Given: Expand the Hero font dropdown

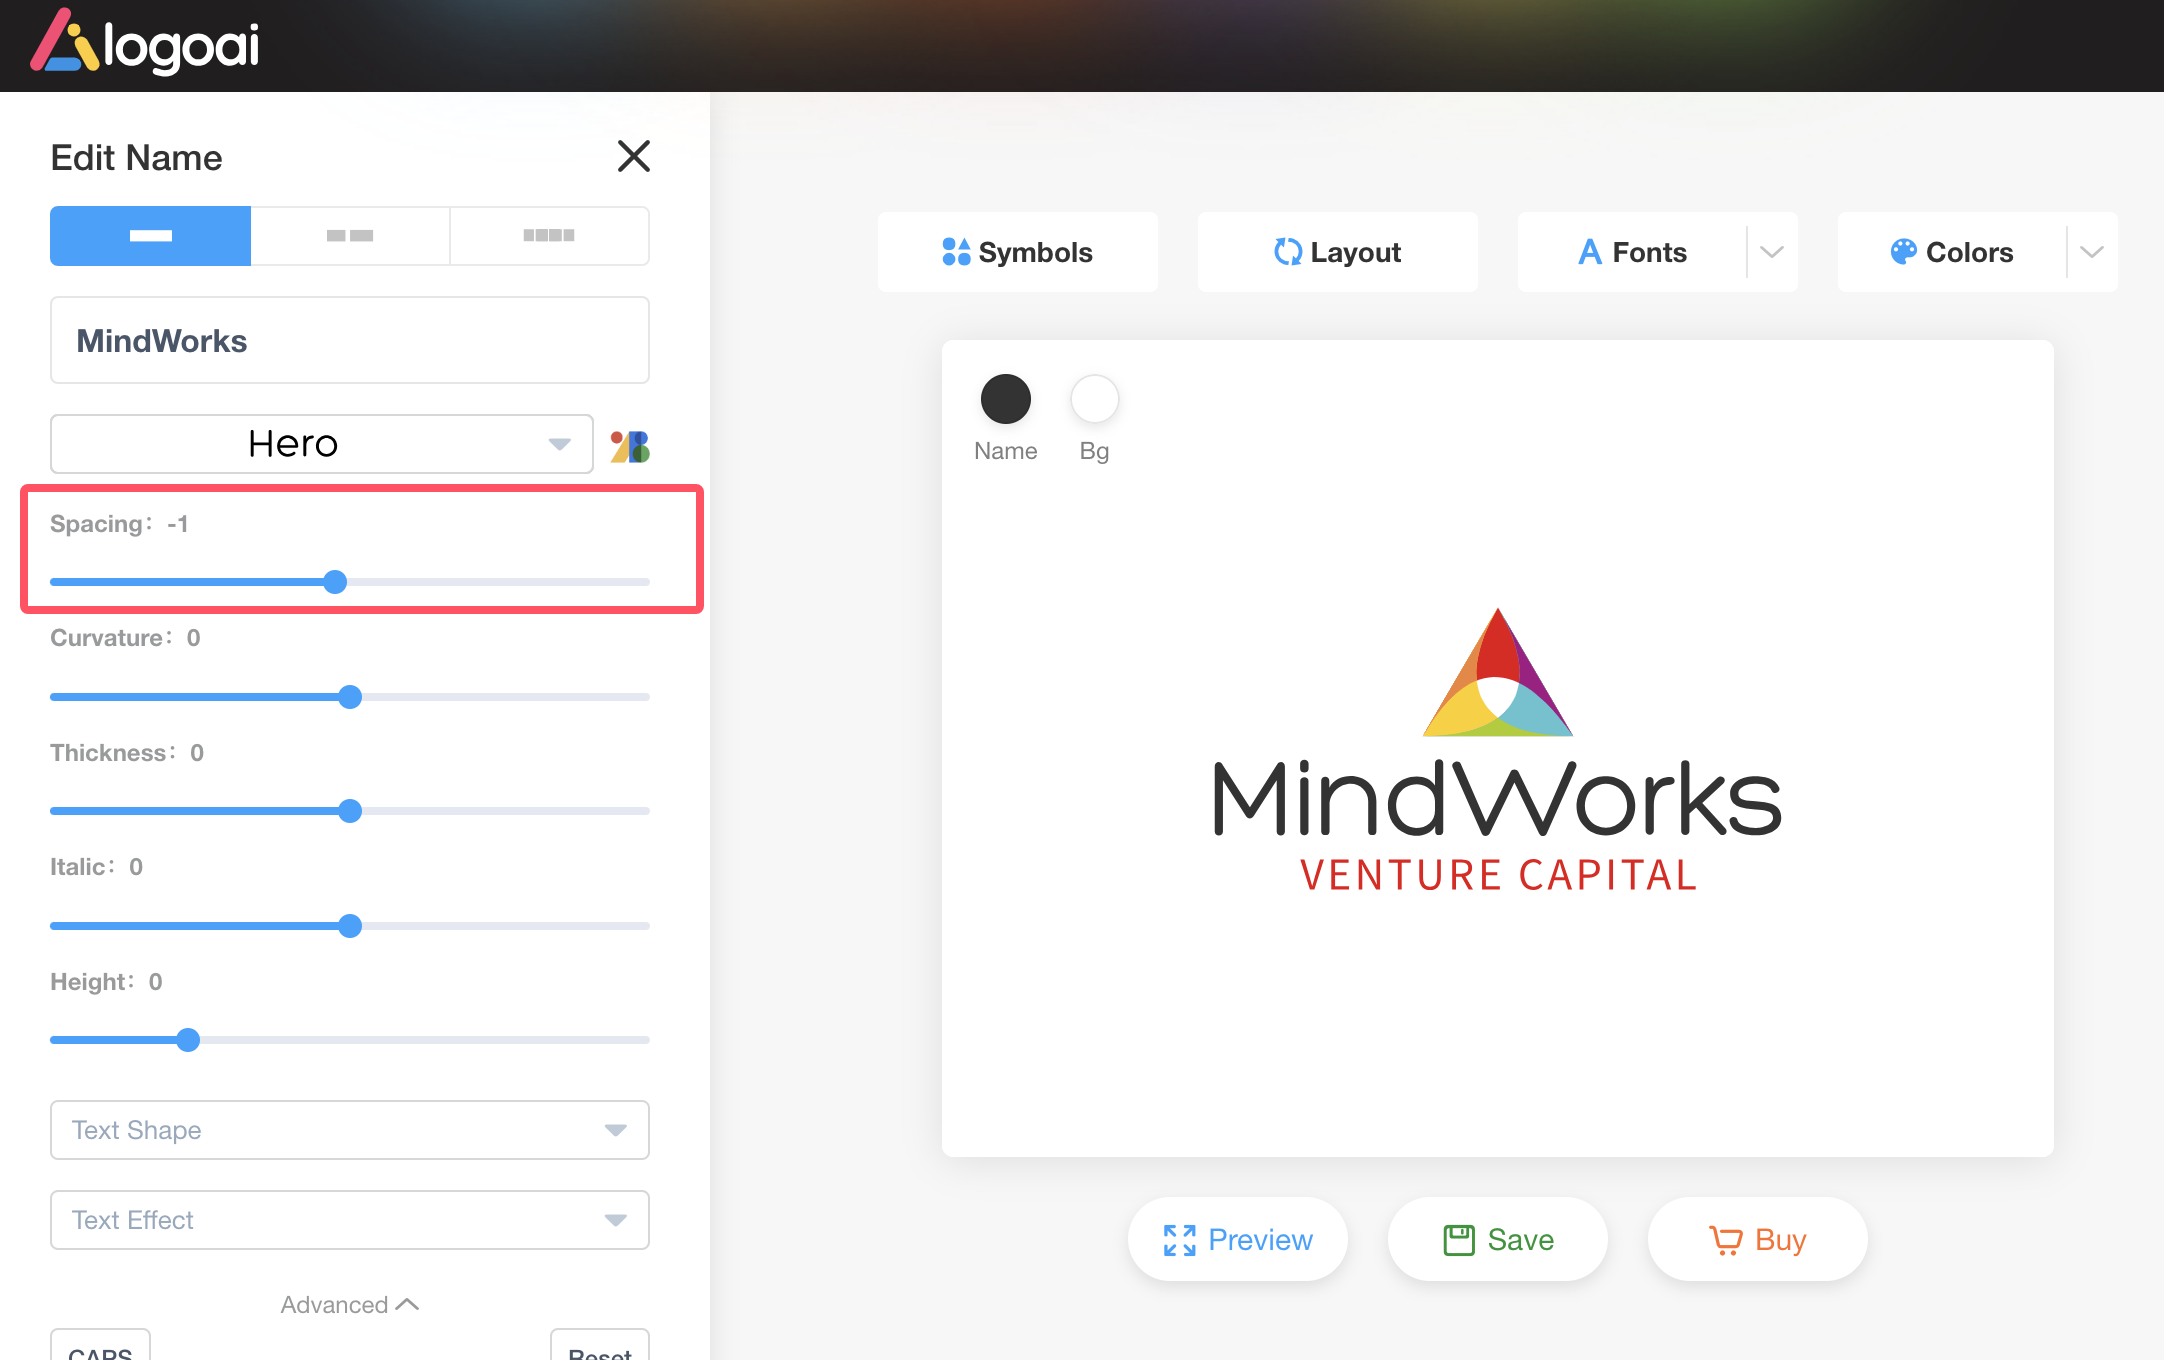Looking at the screenshot, I should click(x=321, y=444).
